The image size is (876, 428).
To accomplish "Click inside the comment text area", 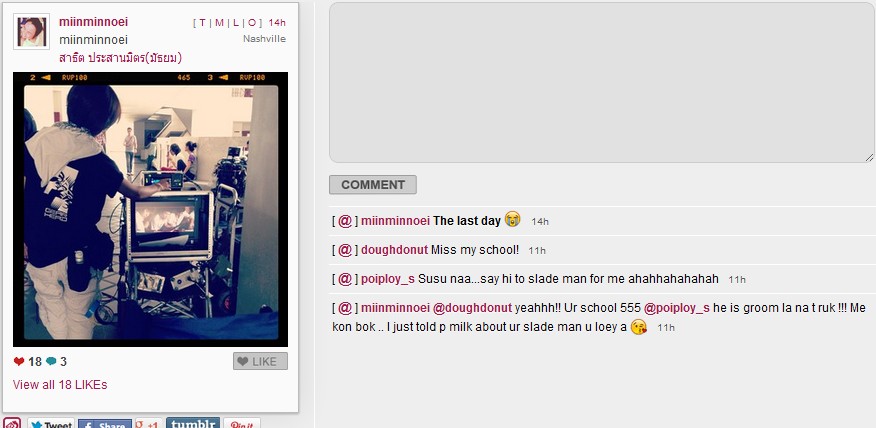I will (602, 83).
